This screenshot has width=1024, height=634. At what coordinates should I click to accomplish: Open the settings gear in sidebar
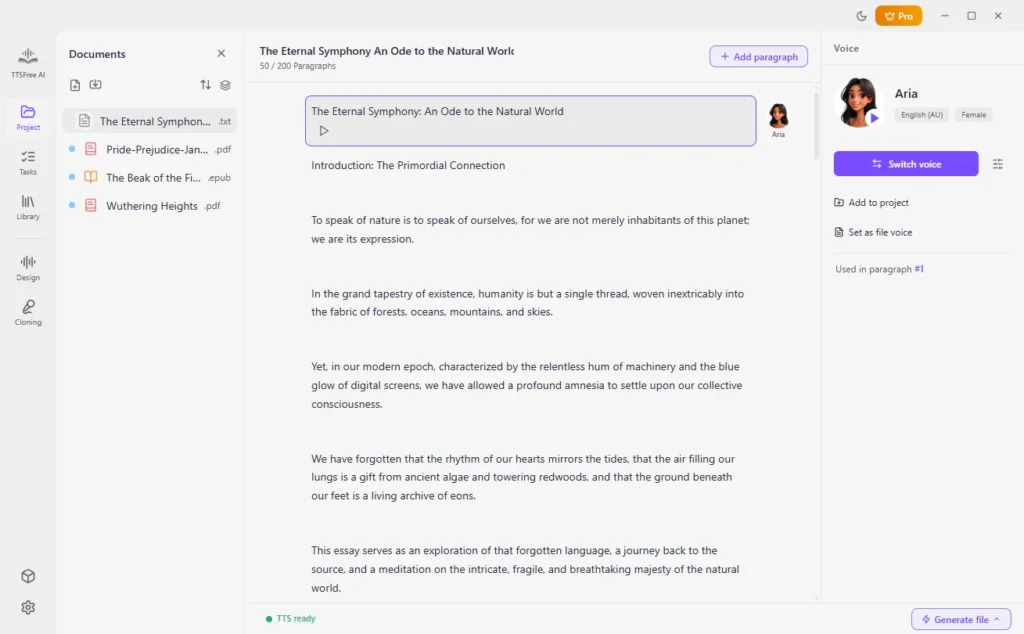[x=28, y=607]
